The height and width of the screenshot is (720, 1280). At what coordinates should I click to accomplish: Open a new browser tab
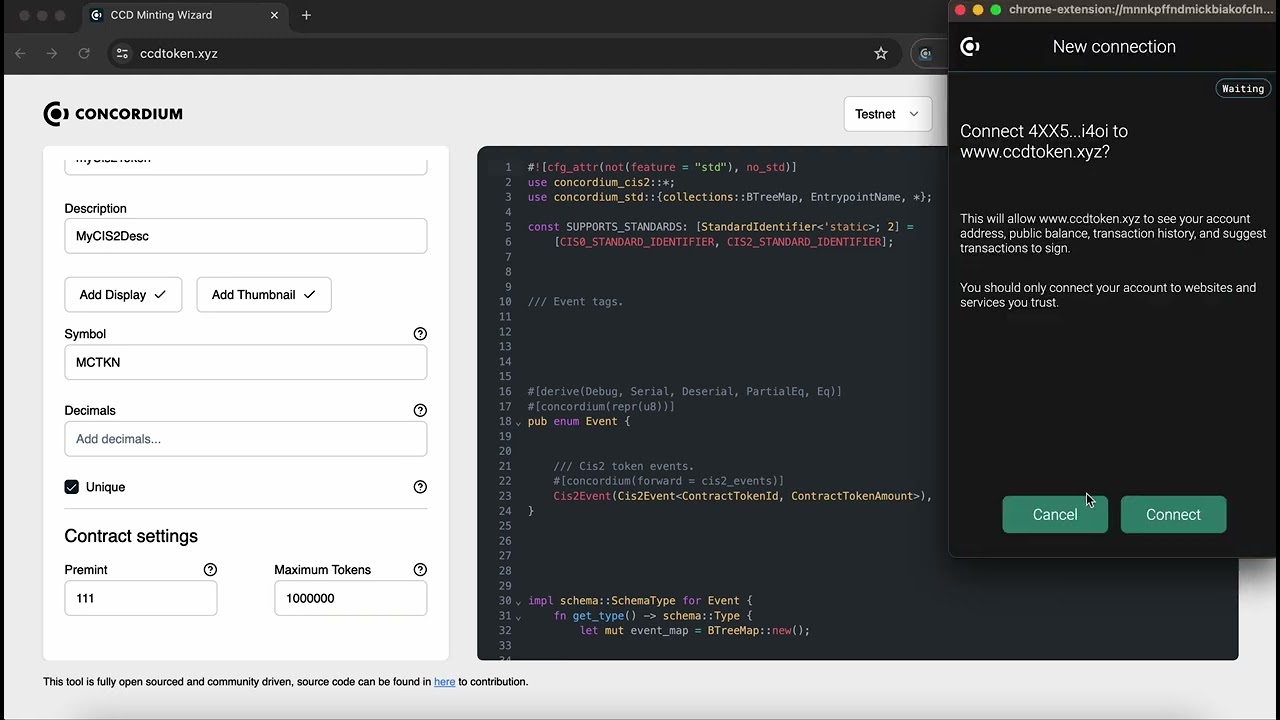(306, 15)
